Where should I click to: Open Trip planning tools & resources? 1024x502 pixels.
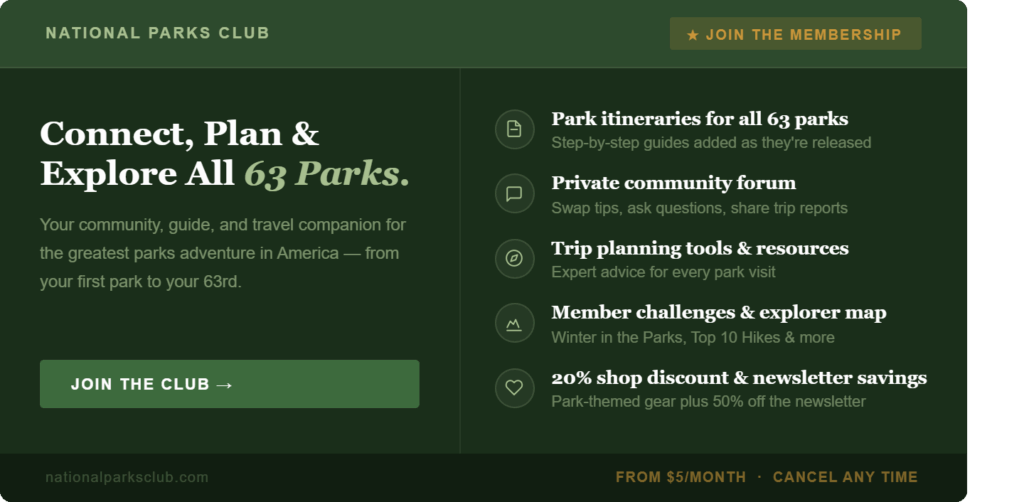pyautogui.click(x=699, y=248)
